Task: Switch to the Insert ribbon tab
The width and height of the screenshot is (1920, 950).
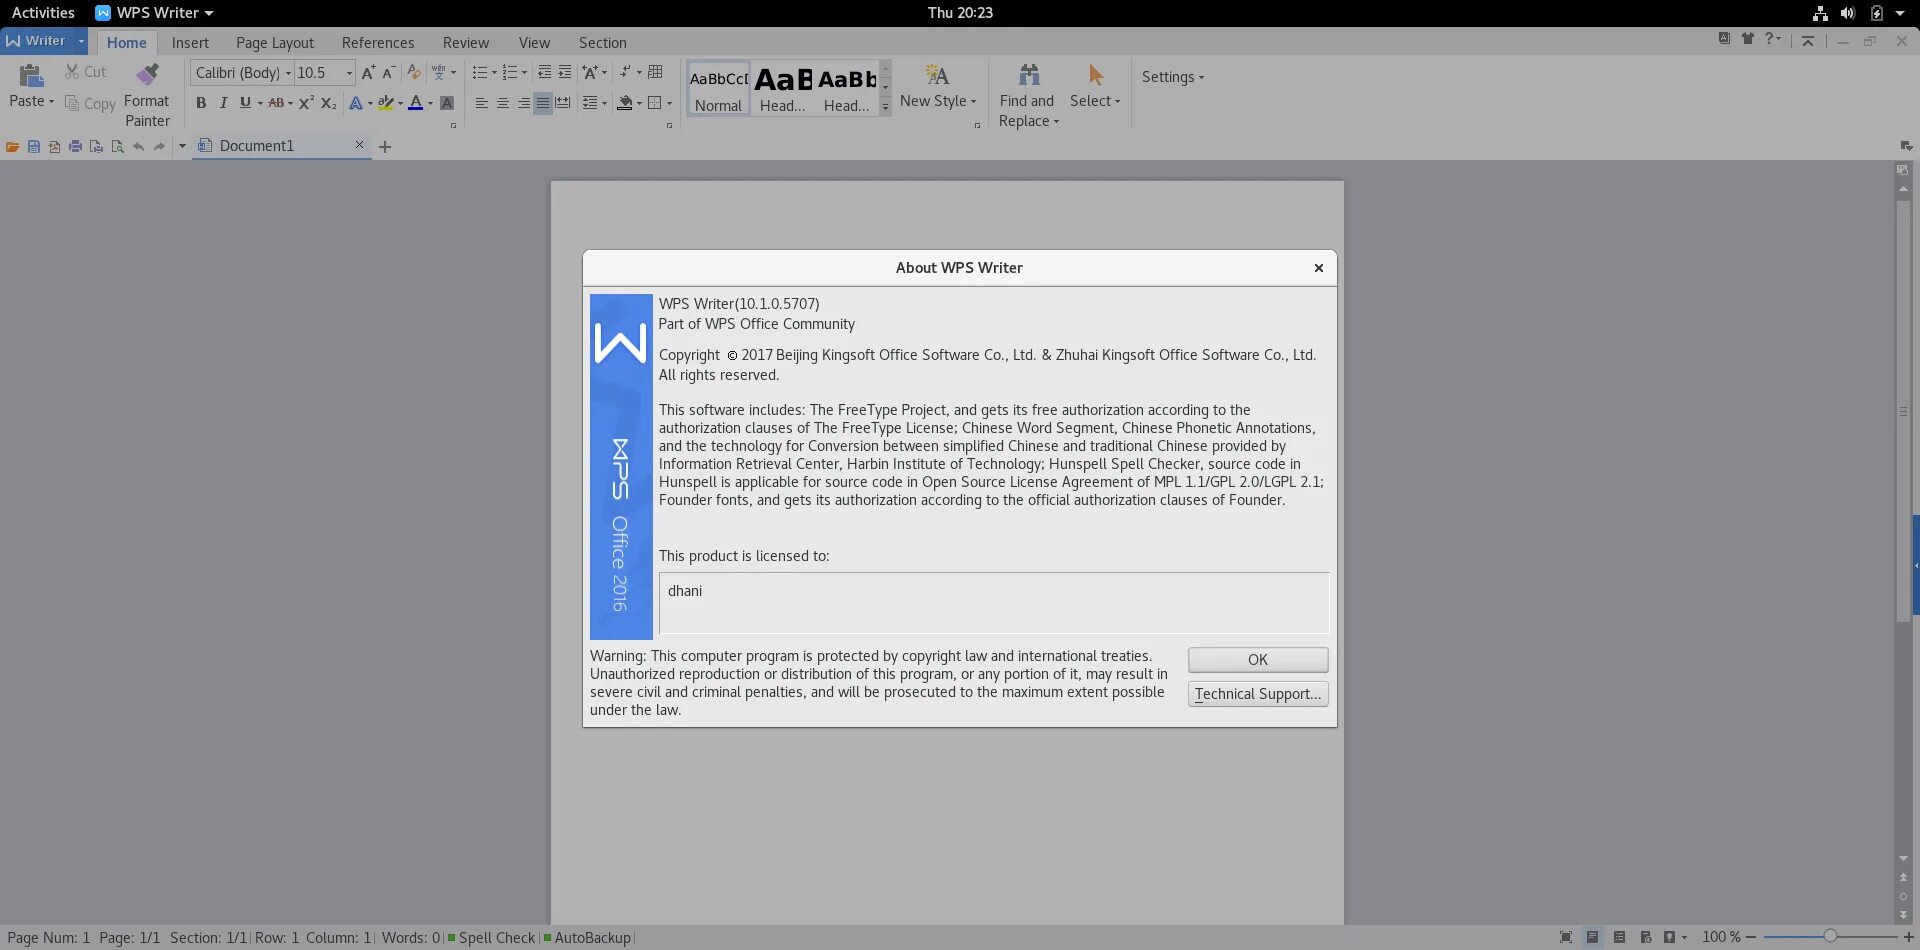Action: (x=190, y=42)
